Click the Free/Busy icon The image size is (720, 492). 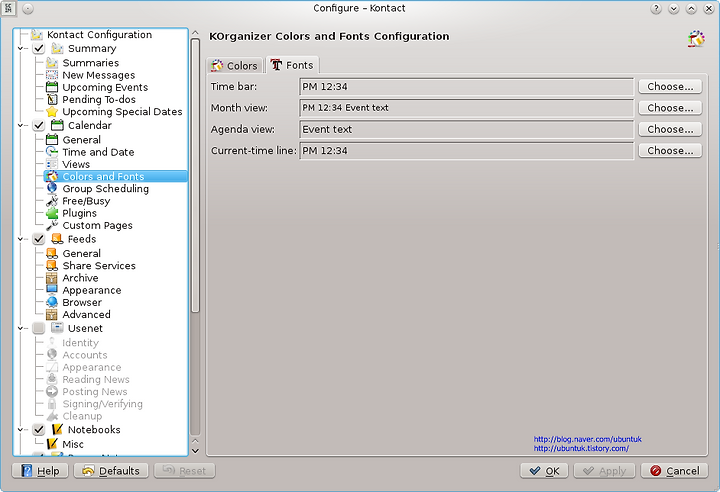pyautogui.click(x=52, y=201)
